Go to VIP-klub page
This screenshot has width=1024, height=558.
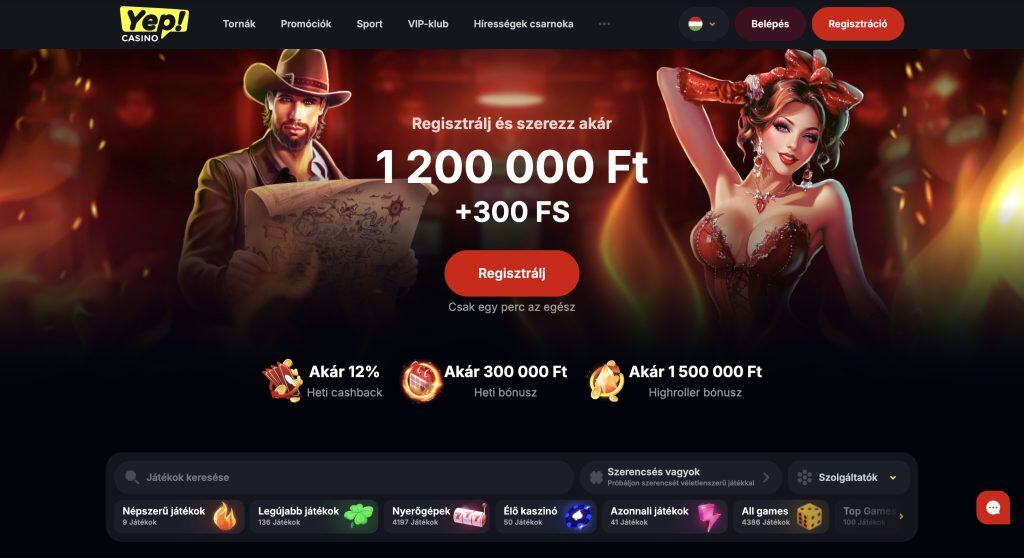(428, 24)
